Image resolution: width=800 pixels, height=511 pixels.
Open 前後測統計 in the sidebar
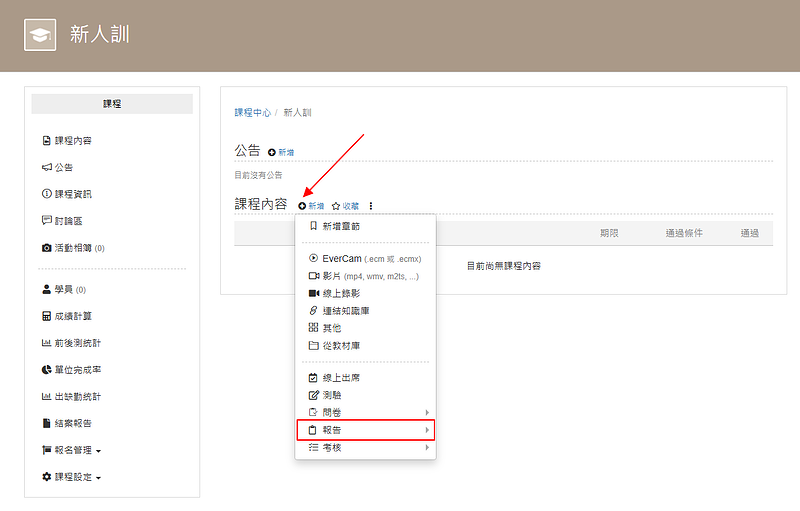click(x=71, y=343)
